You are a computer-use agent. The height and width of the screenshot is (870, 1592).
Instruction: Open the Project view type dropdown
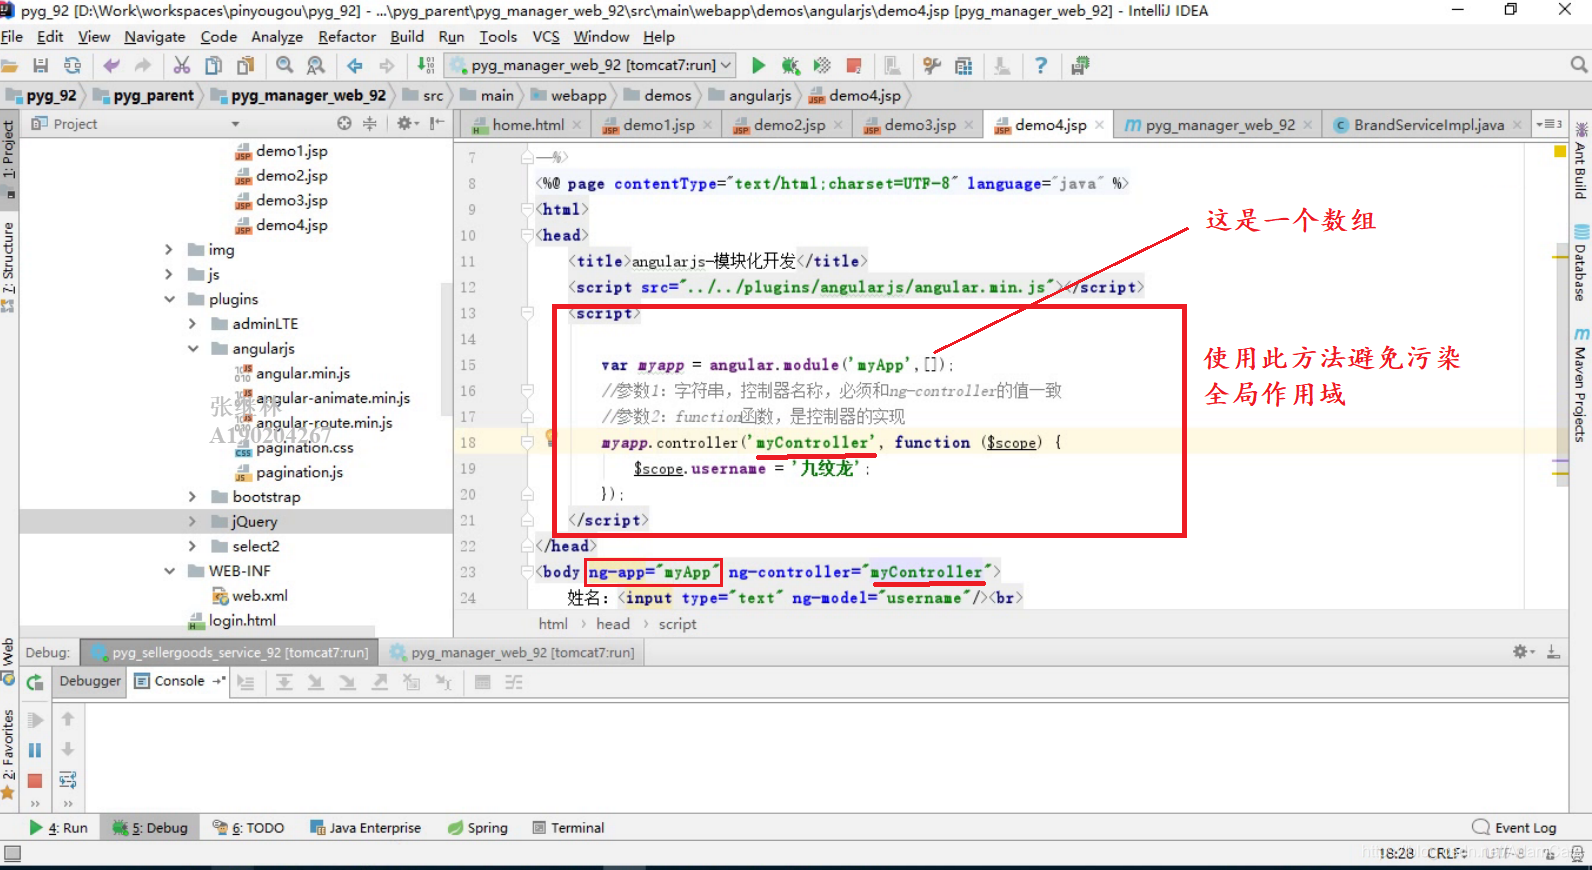coord(236,124)
